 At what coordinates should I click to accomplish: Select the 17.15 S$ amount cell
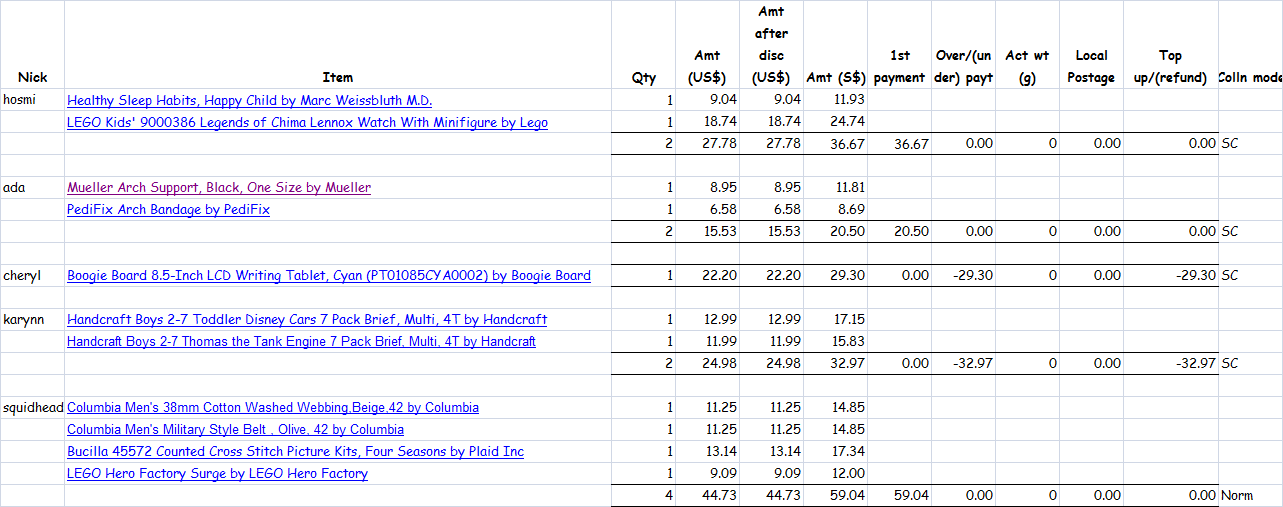(x=835, y=320)
